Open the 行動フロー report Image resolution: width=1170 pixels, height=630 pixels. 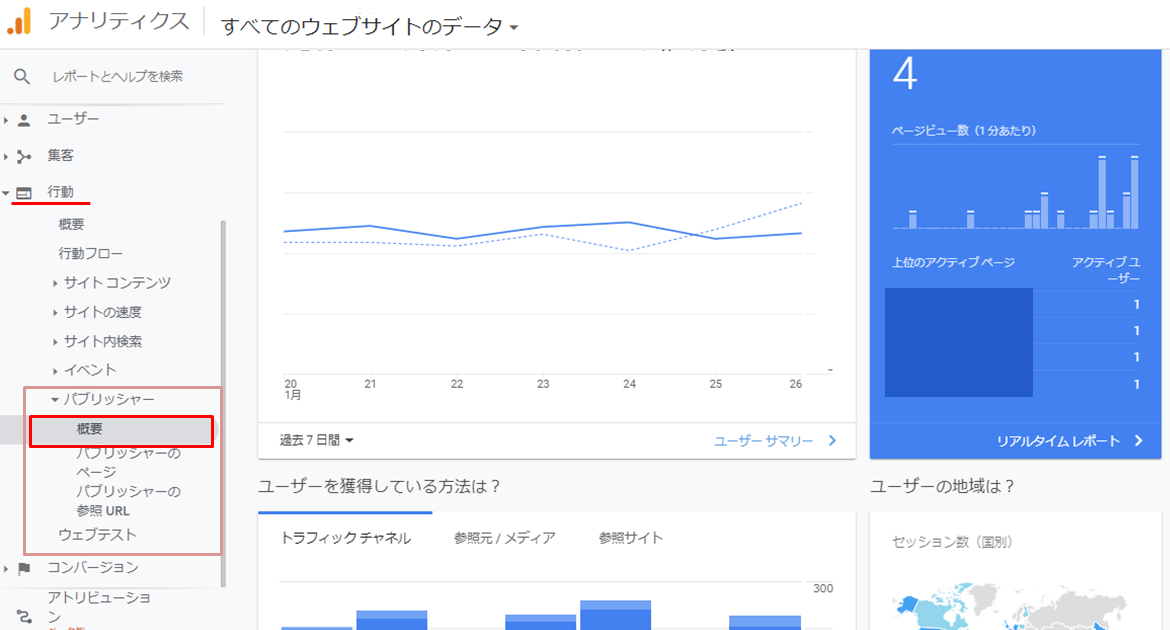(91, 254)
